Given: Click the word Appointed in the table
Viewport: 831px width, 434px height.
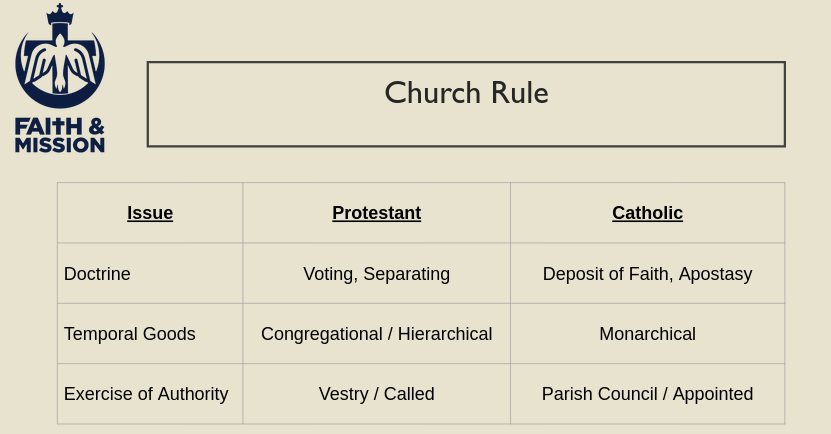Looking at the screenshot, I should pyautogui.click(x=713, y=394).
